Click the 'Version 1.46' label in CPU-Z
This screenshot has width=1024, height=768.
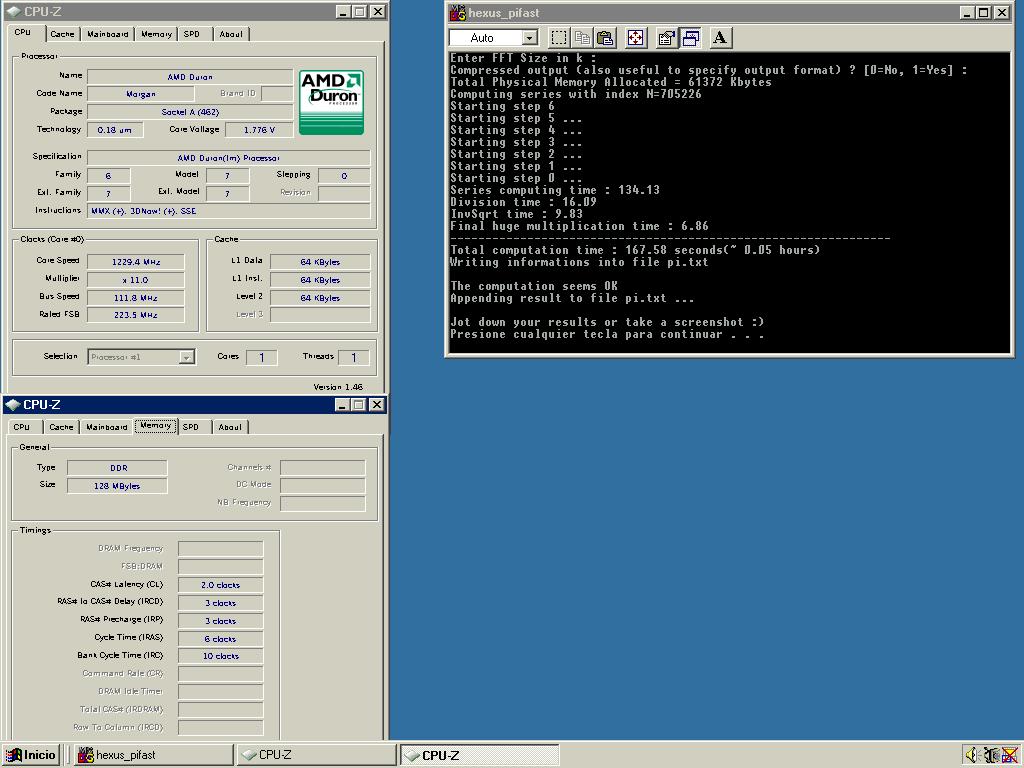pyautogui.click(x=338, y=387)
